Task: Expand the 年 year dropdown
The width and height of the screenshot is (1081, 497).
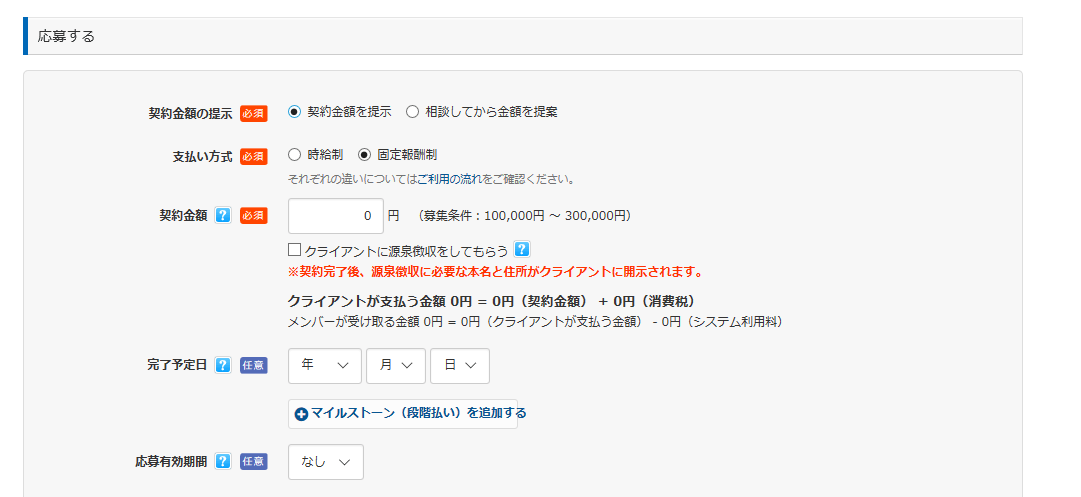Action: click(325, 366)
